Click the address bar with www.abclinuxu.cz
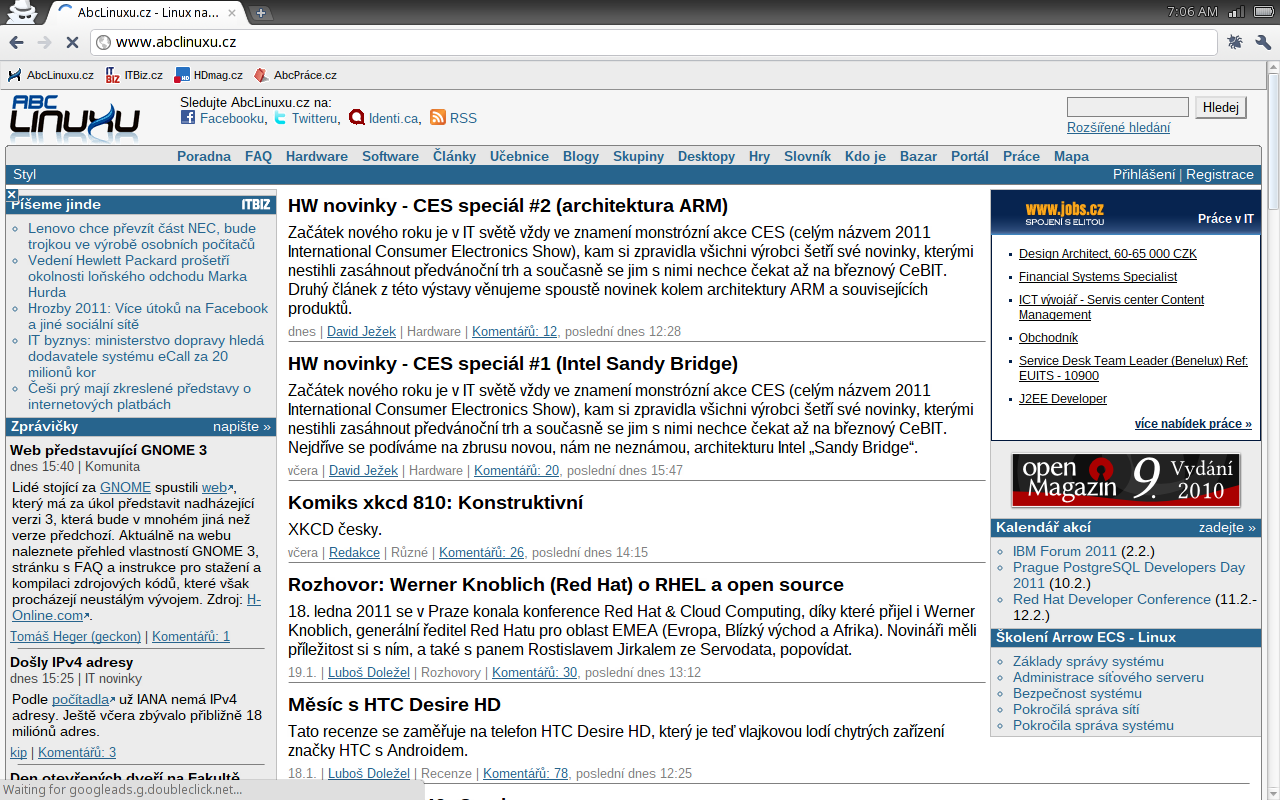Screen dimensions: 1280x800 [x=653, y=42]
